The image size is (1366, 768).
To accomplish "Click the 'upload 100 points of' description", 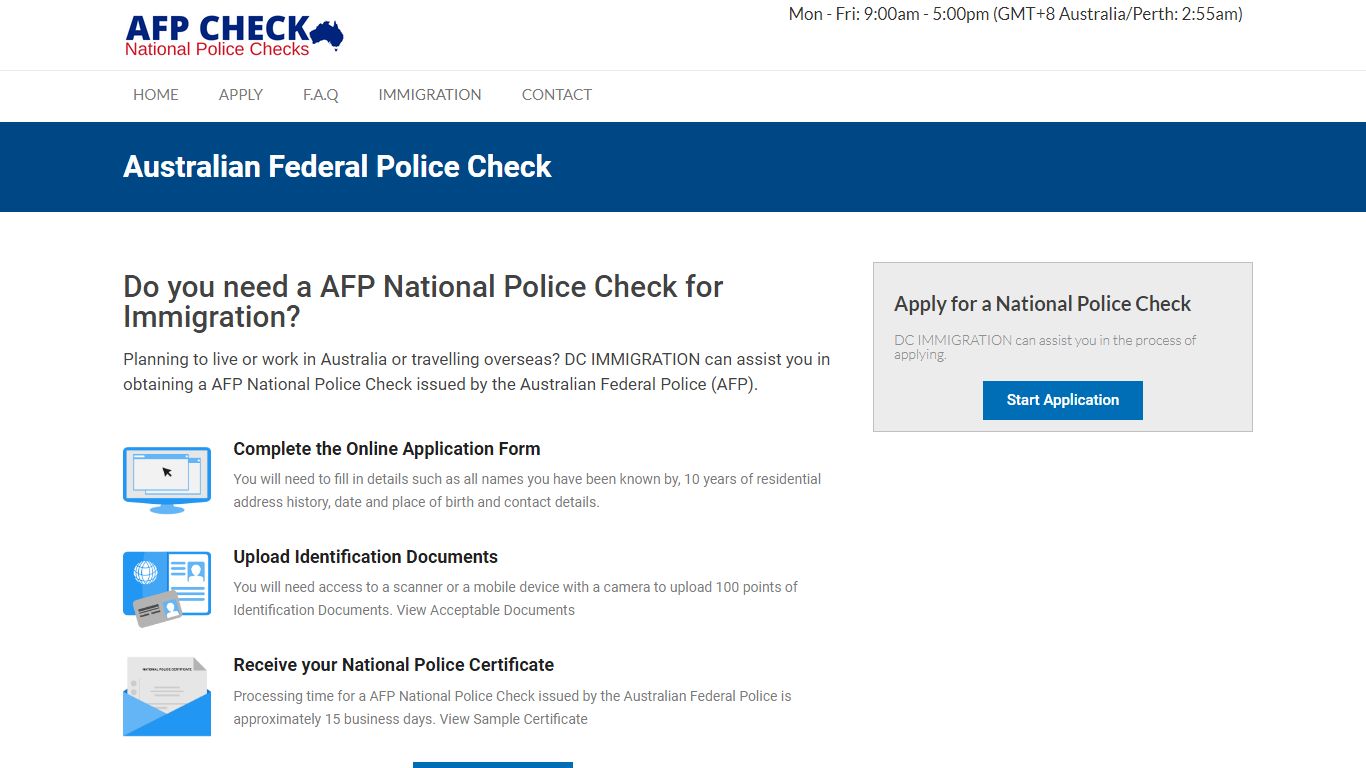I will pyautogui.click(x=516, y=598).
